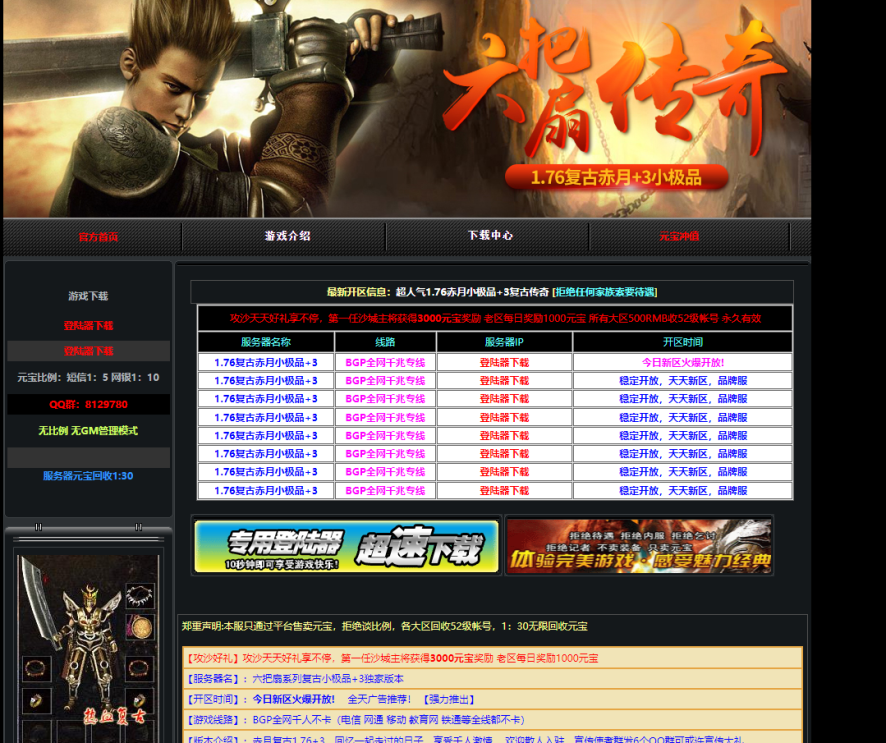
Task: Click the 元宝比例 短信1:5 网银1:10 text
Action: [88, 377]
